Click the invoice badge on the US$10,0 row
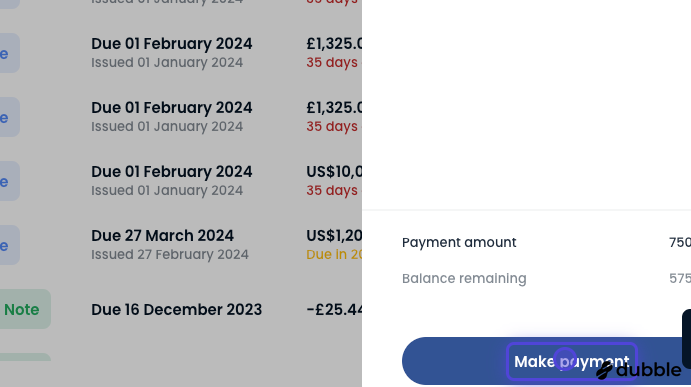The width and height of the screenshot is (691, 387). [10, 181]
